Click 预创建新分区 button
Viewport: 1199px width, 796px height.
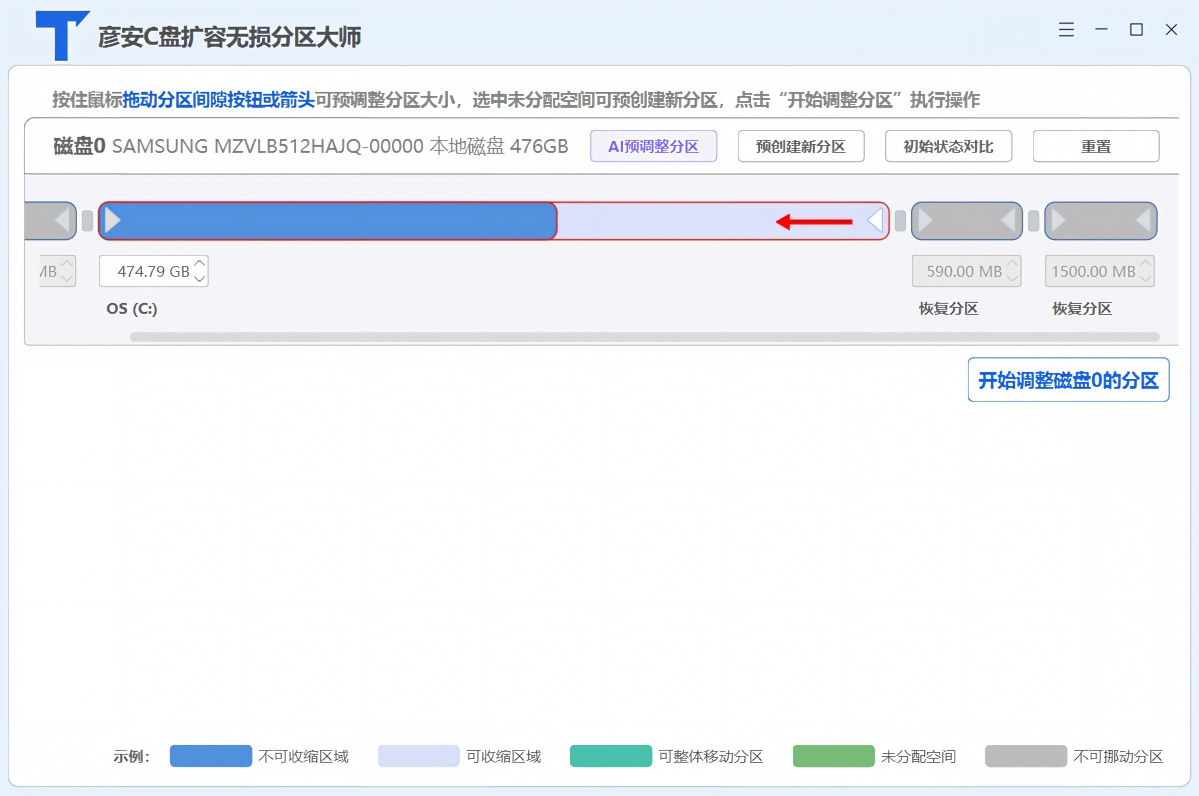click(x=801, y=146)
